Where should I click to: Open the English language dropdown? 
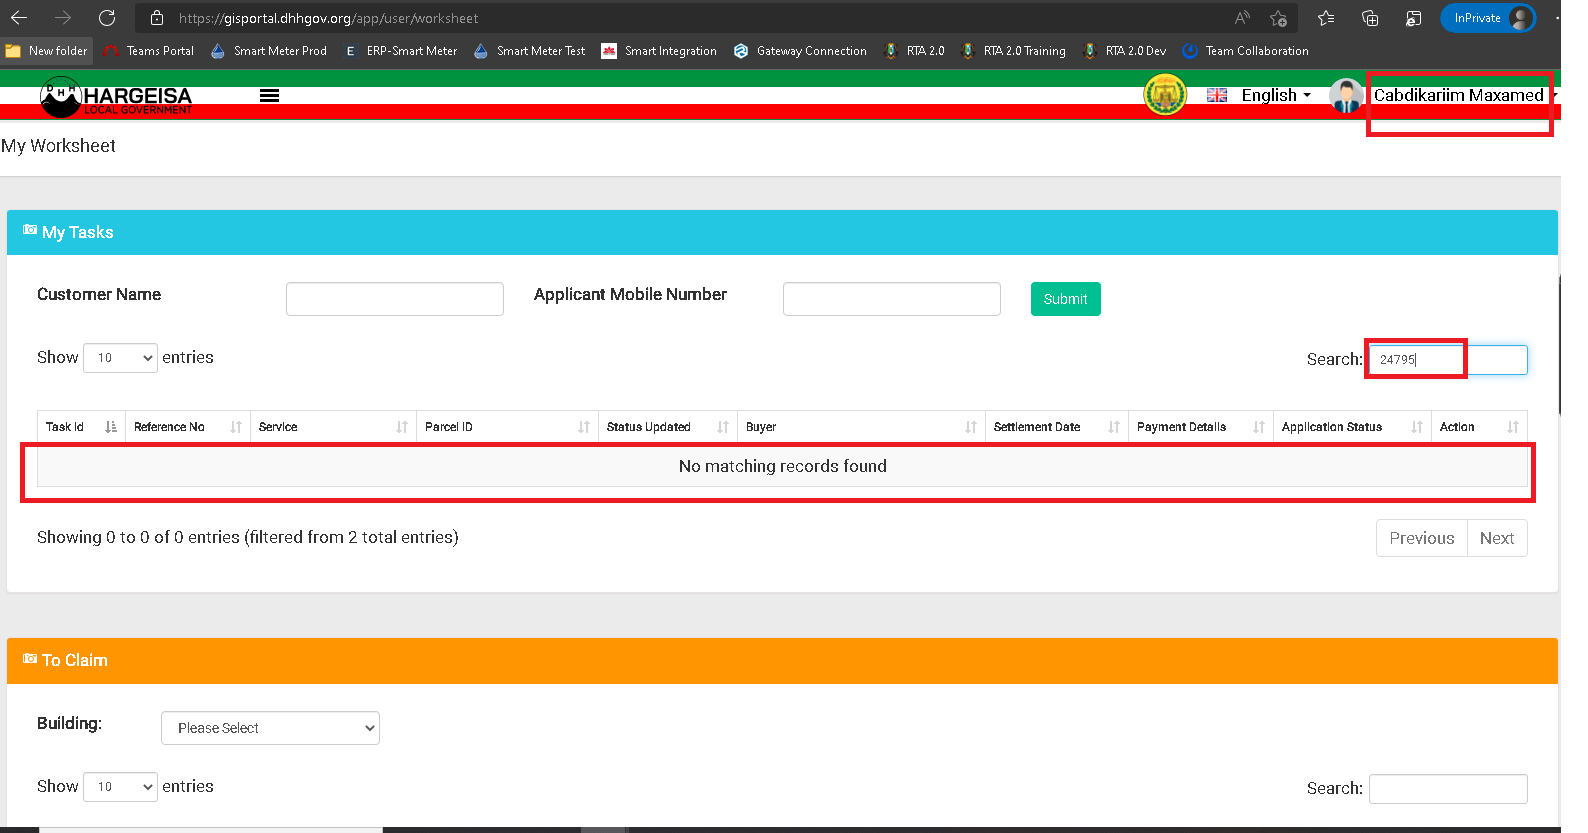click(x=1276, y=95)
